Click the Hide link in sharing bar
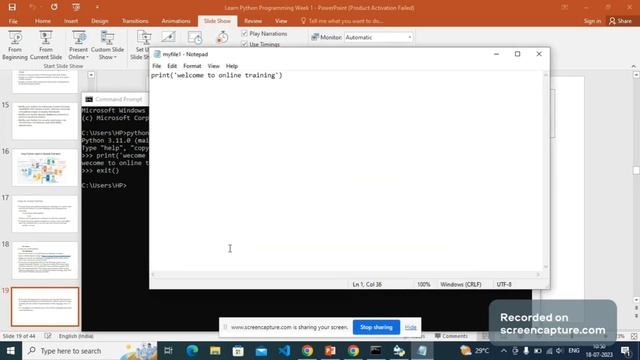Viewport: 640px width, 360px height. (x=411, y=327)
